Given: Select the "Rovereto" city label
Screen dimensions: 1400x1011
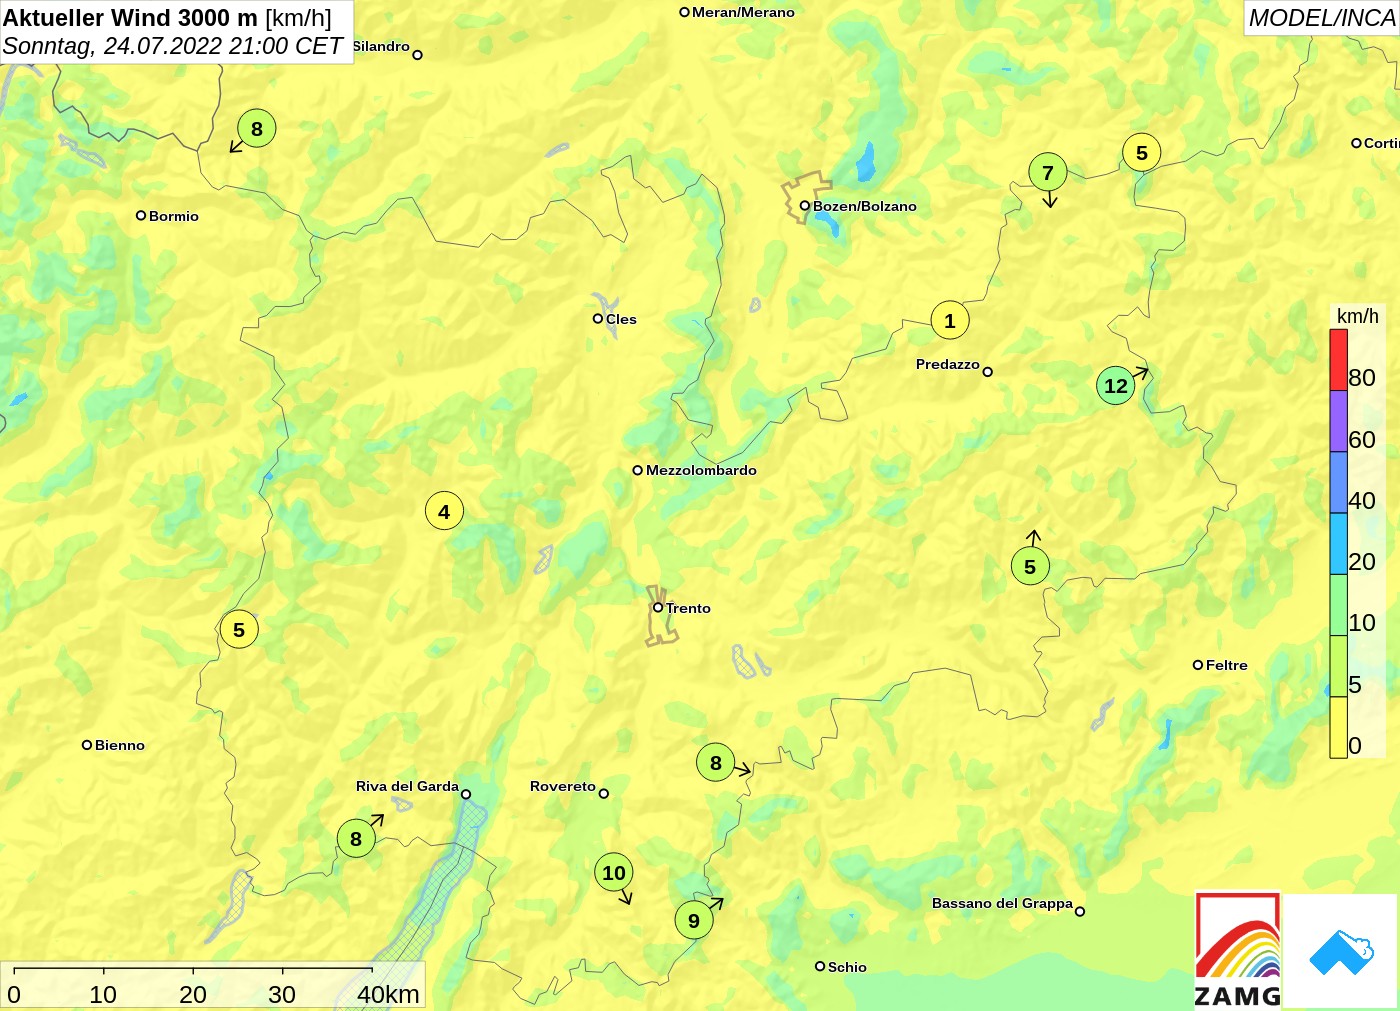Looking at the screenshot, I should pos(563,786).
